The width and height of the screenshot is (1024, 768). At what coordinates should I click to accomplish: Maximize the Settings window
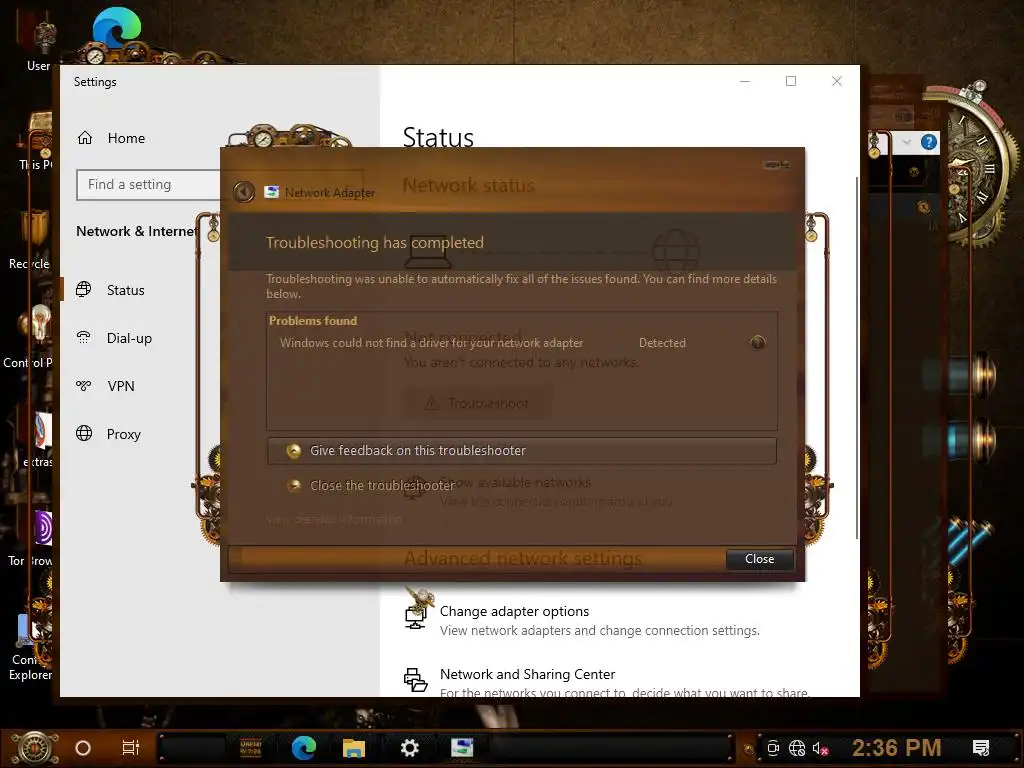(x=791, y=81)
